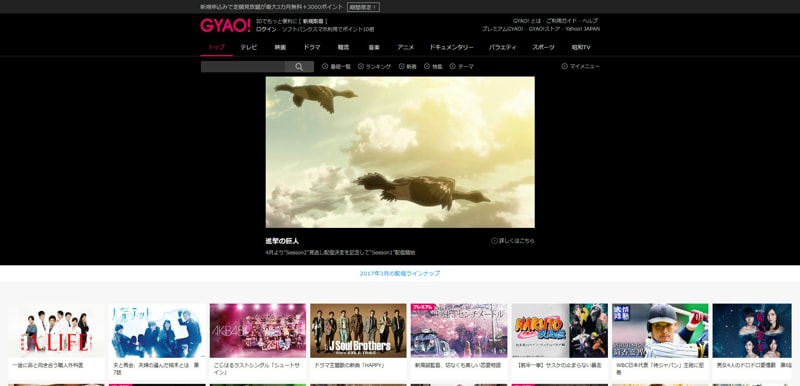Select the テレビ tab
Viewport: 800px width, 386px height.
coord(249,47)
